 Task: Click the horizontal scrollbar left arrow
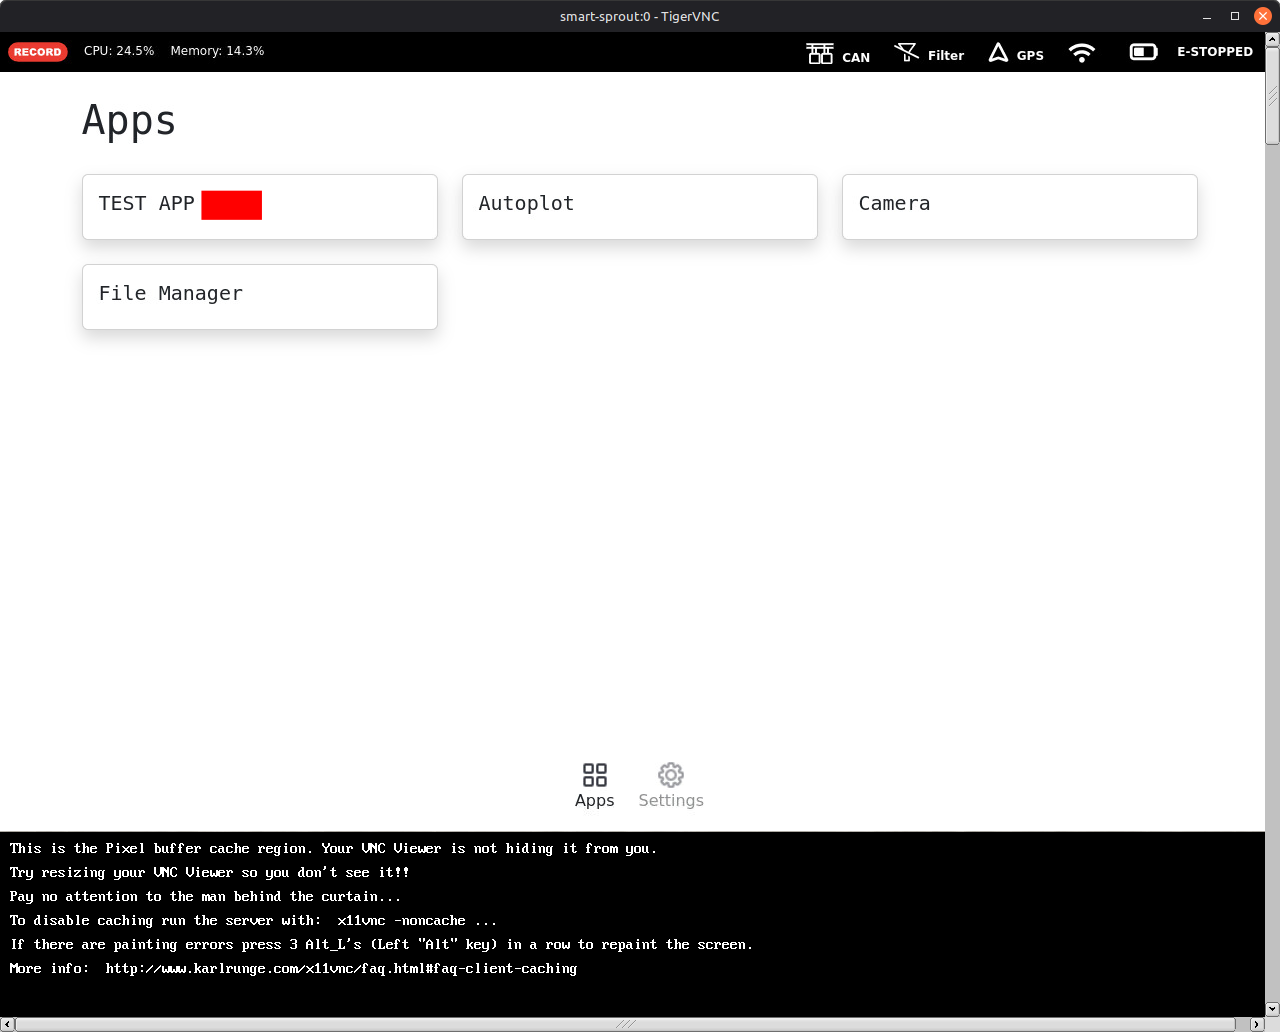coord(8,1024)
